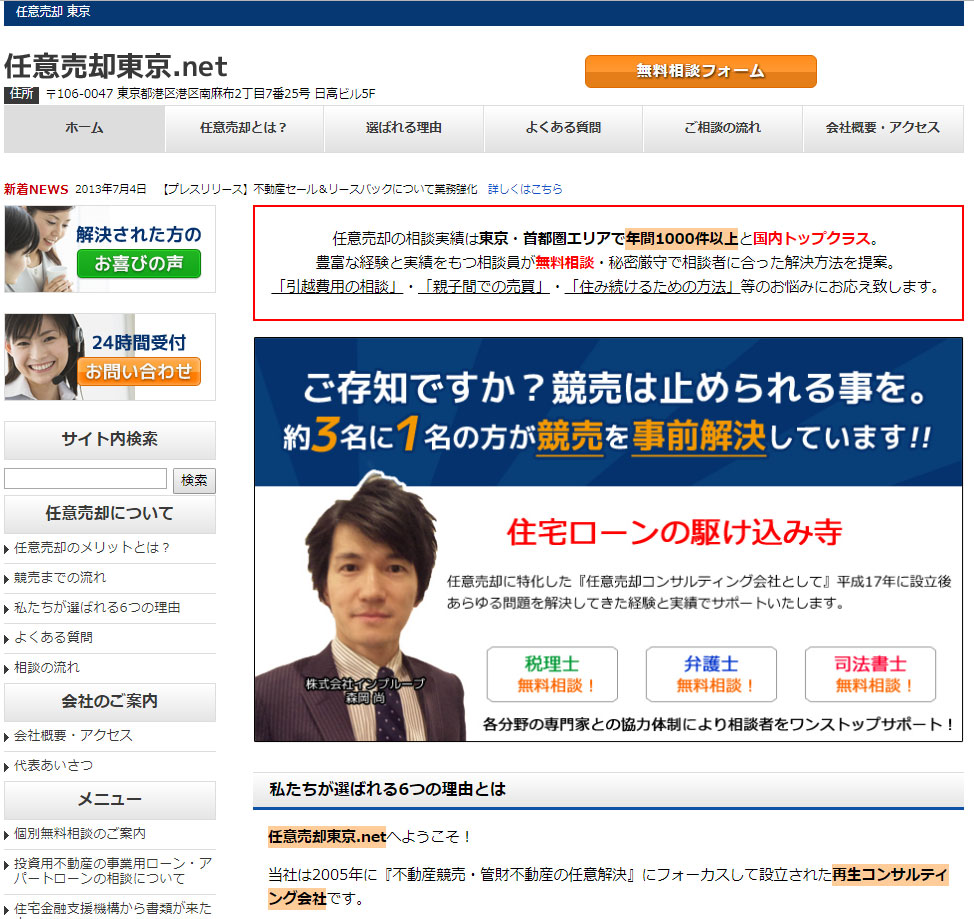974x919 pixels.
Task: Select 任意売却とは？ in navigation bar
Action: coord(244,128)
